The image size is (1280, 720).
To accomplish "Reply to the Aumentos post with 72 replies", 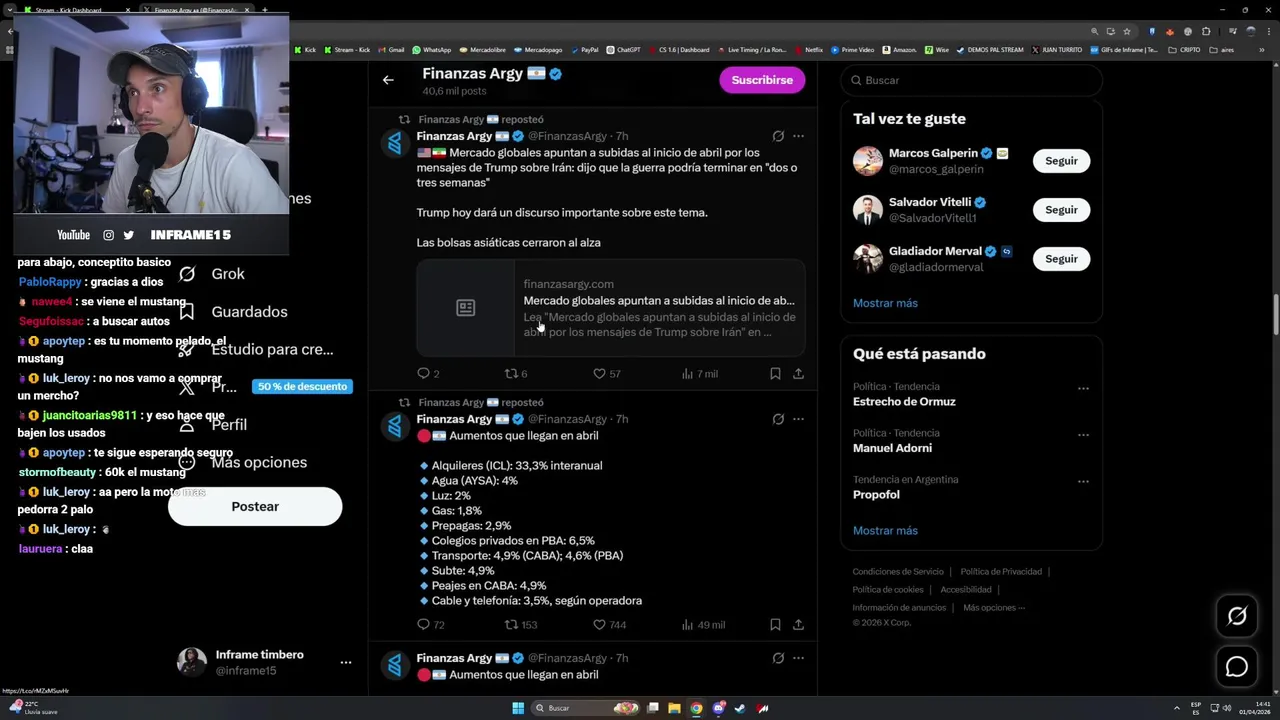I will click(430, 625).
